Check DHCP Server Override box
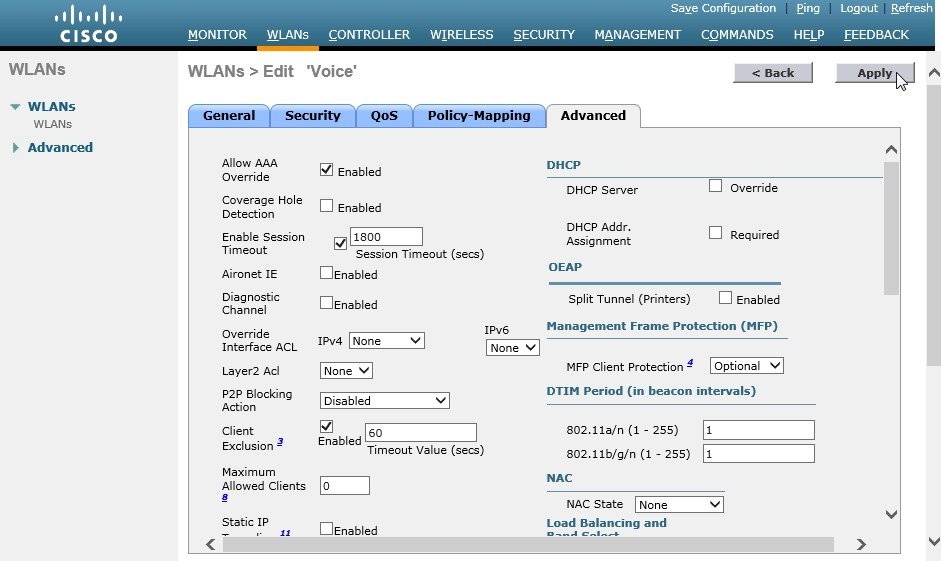This screenshot has width=941, height=561. point(715,186)
